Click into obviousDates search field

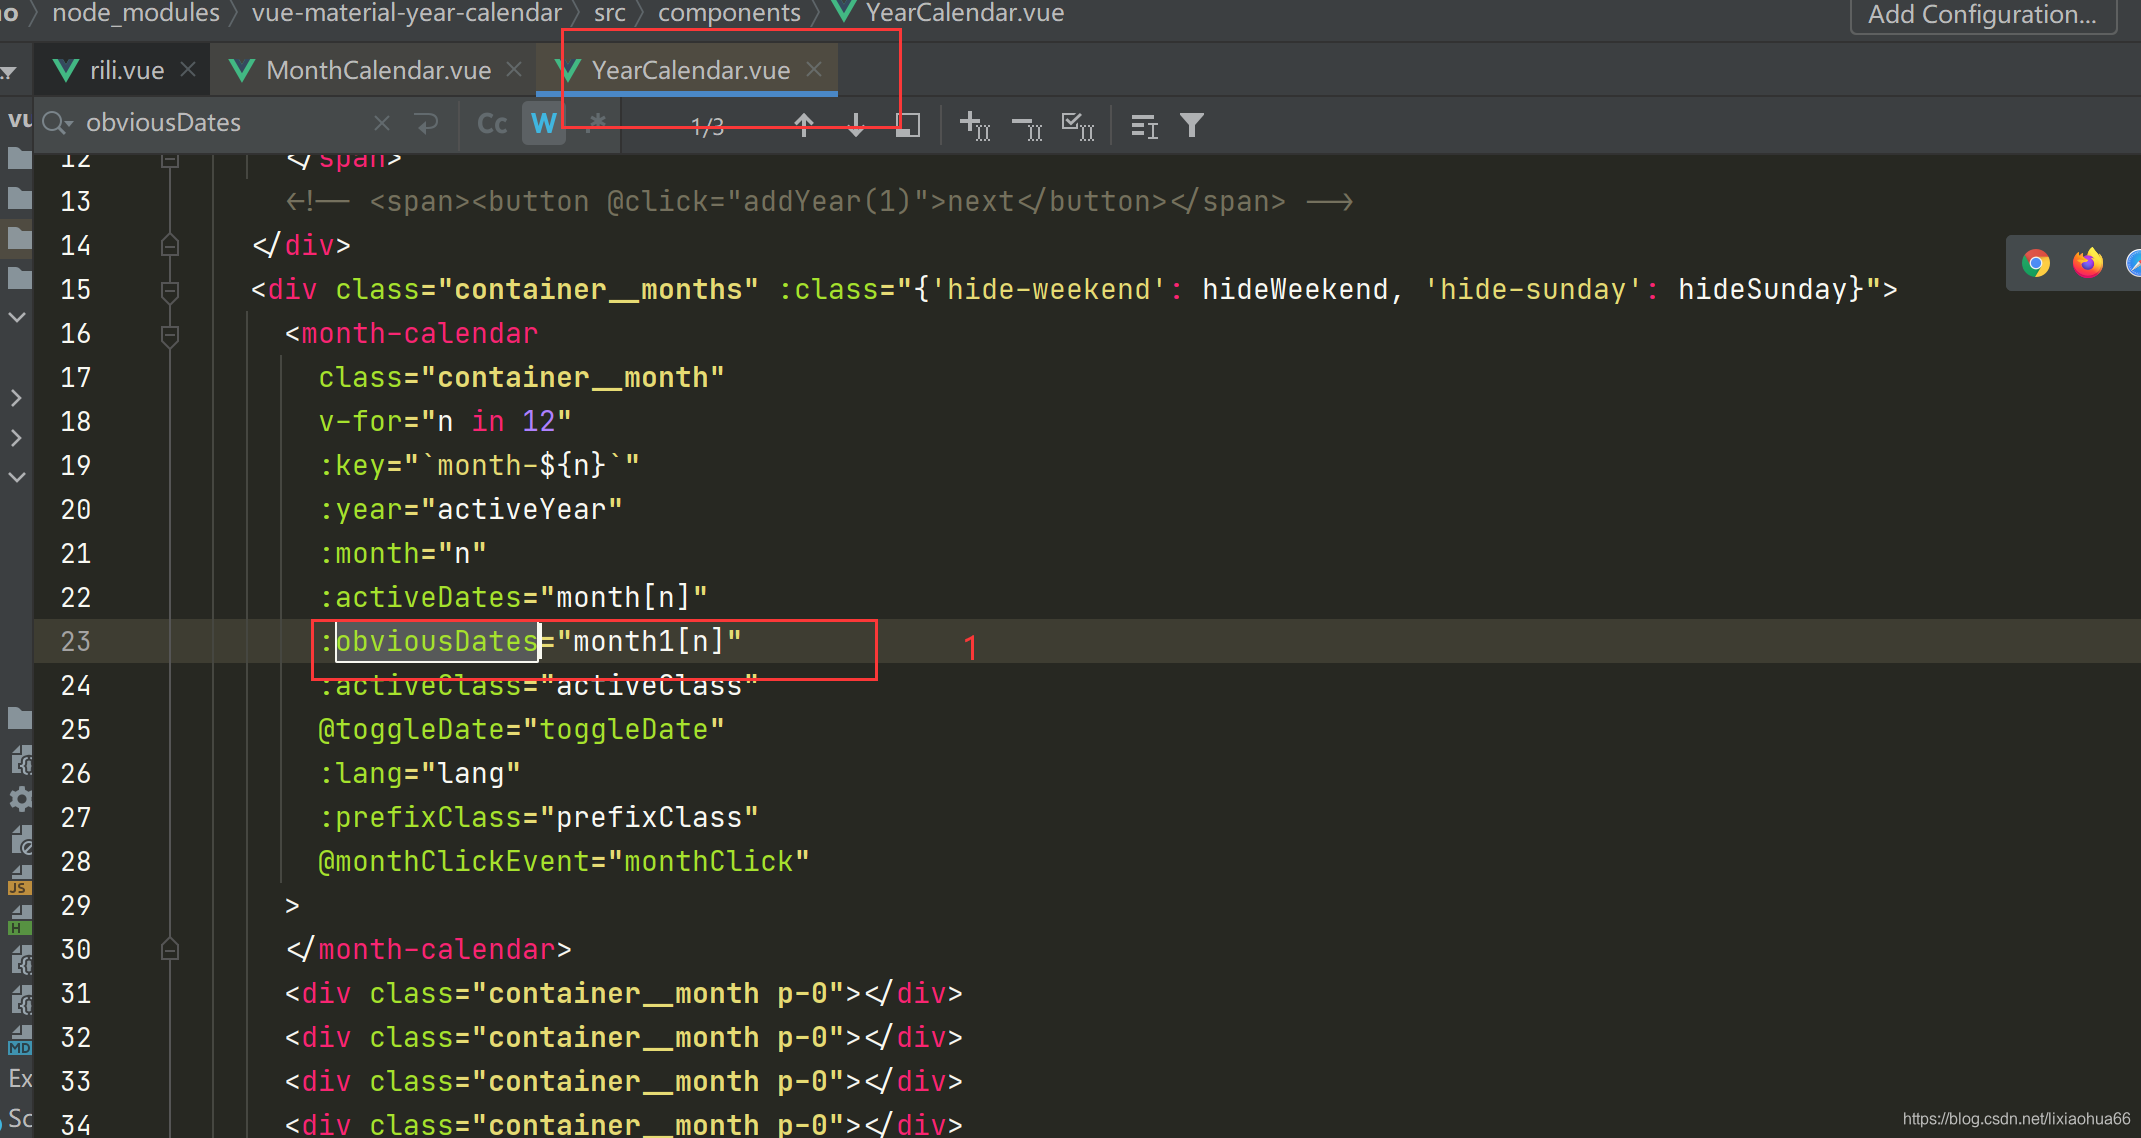click(x=220, y=123)
